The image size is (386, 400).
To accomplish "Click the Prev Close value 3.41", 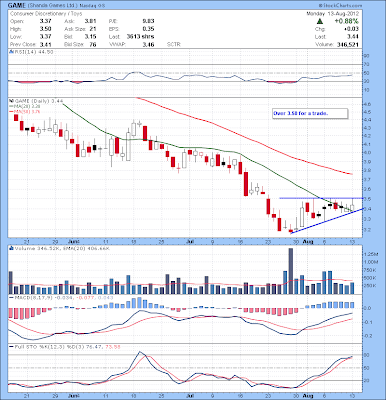I will click(46, 44).
